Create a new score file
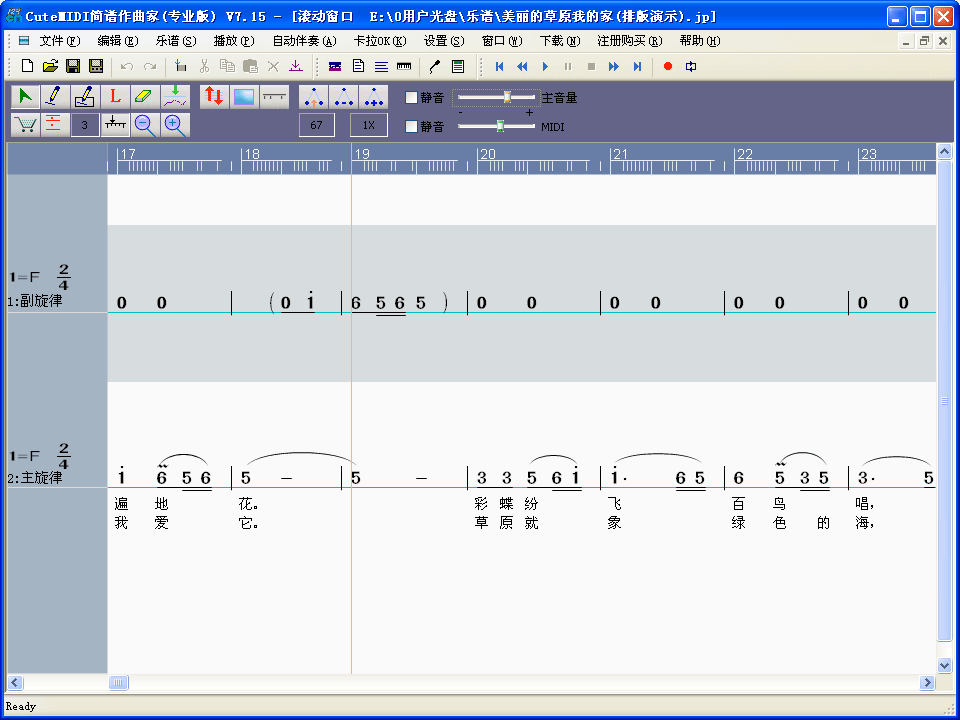Screen dimensions: 960x720 [27, 66]
